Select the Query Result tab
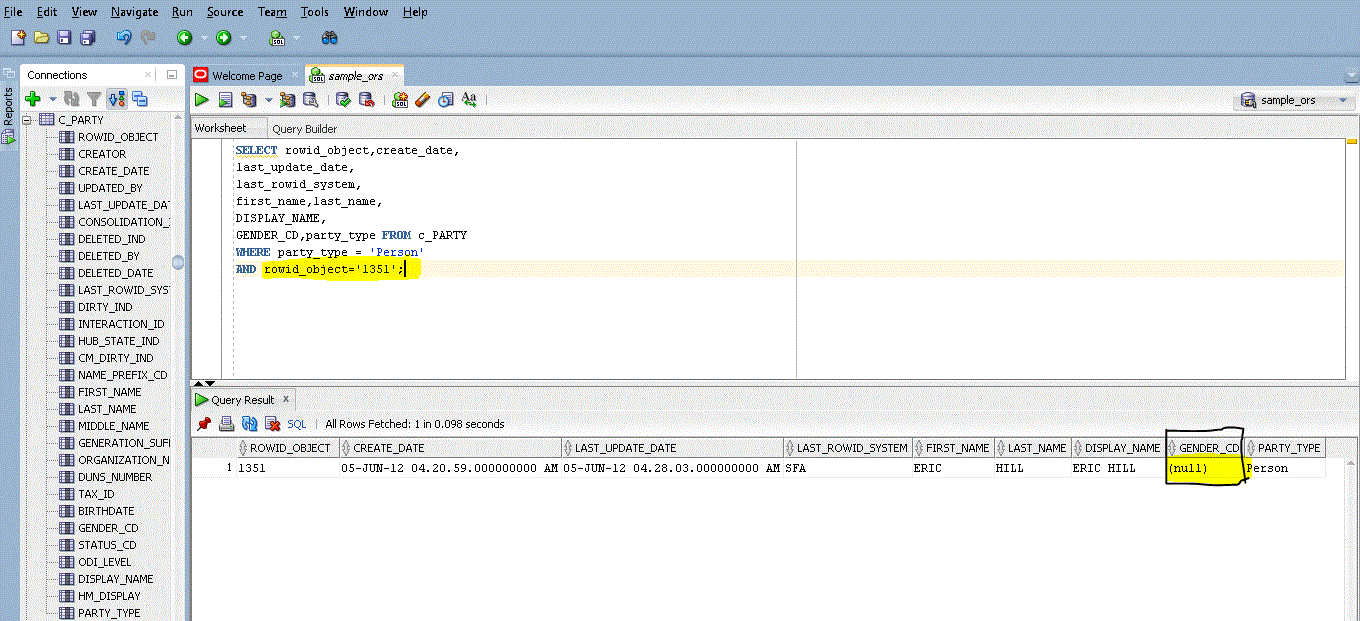The image size is (1360, 621). tap(242, 400)
